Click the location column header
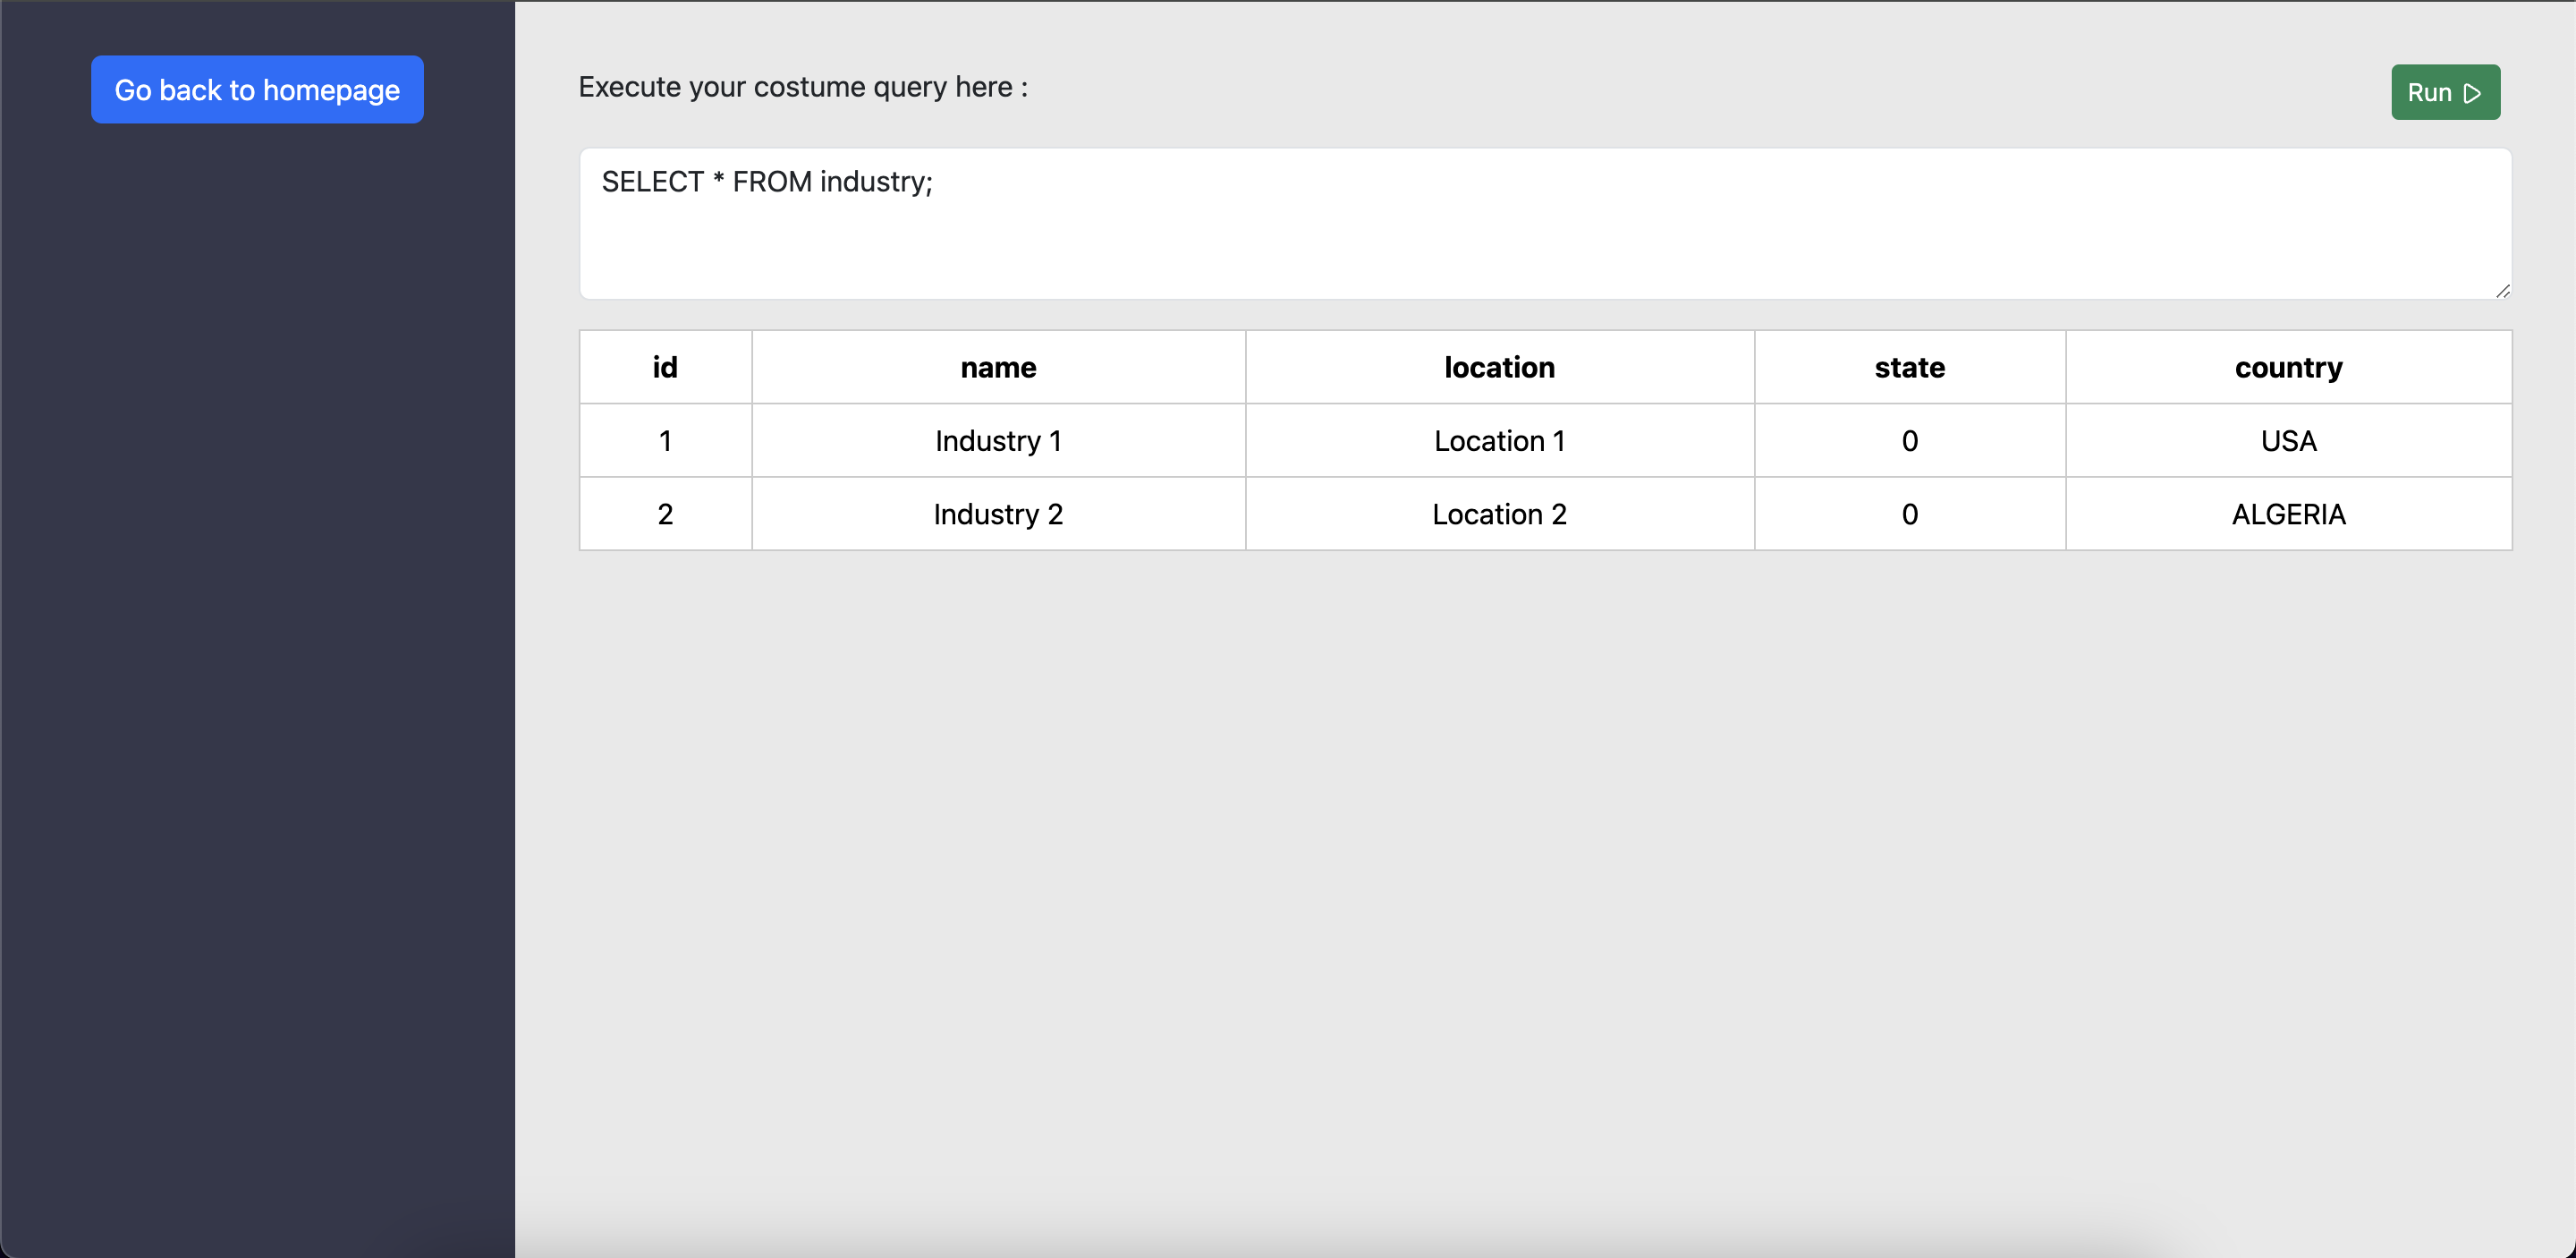The image size is (2576, 1258). [x=1499, y=367]
